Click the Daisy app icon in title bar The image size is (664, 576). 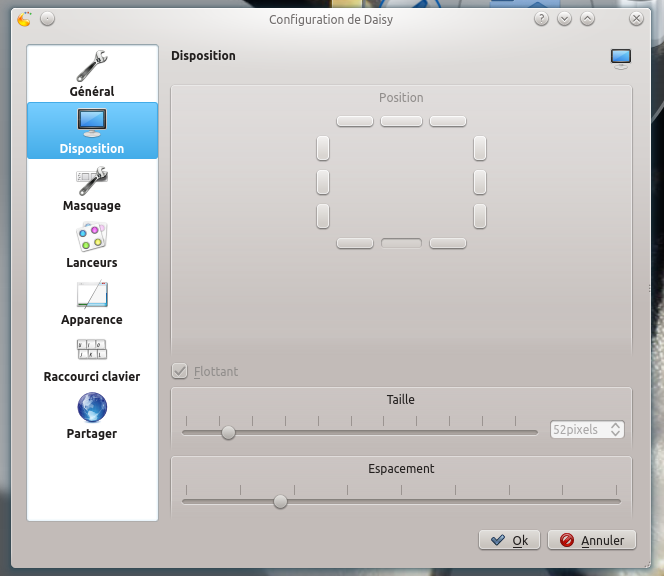click(x=25, y=19)
